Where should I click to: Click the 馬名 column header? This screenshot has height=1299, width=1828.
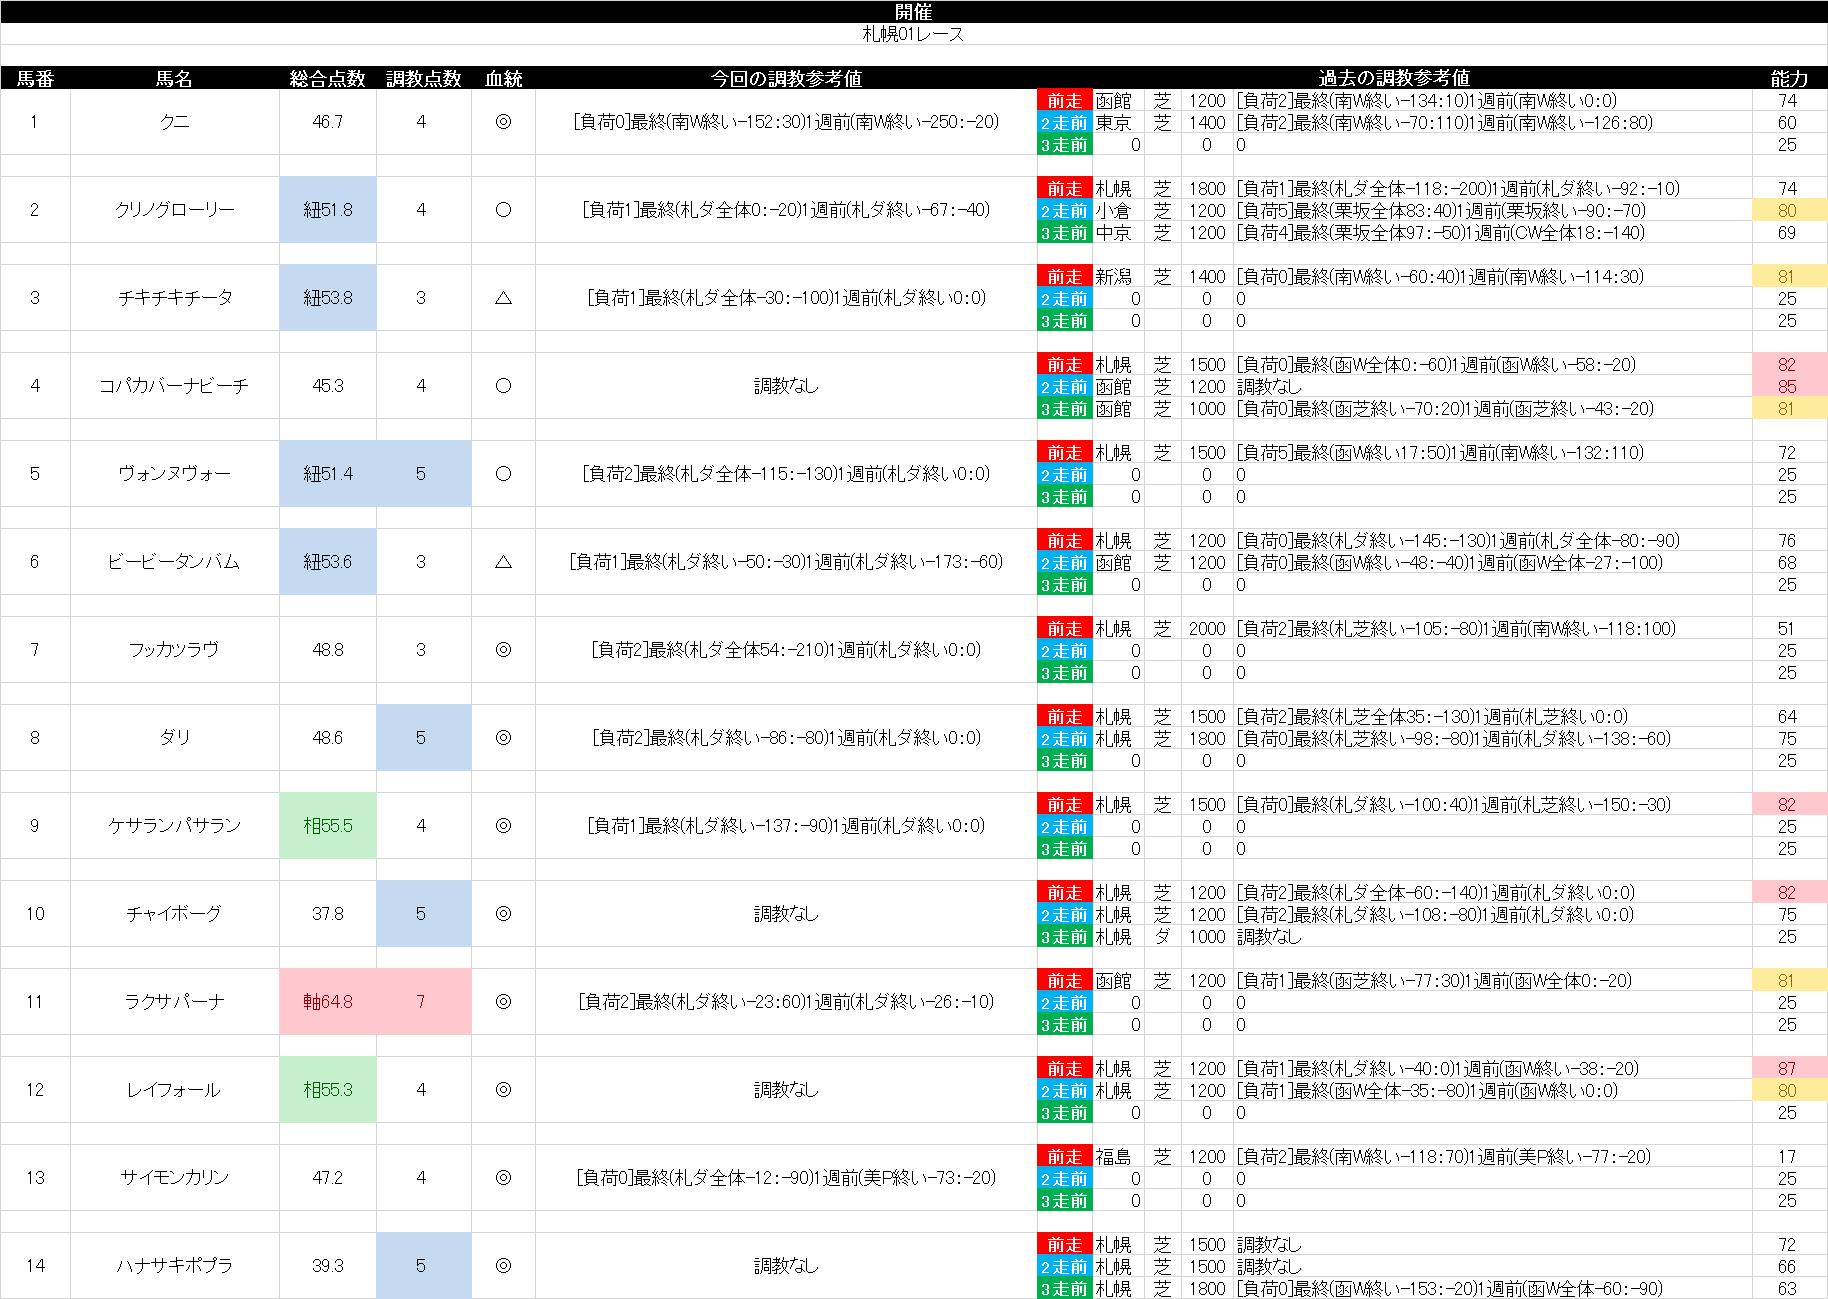(174, 78)
